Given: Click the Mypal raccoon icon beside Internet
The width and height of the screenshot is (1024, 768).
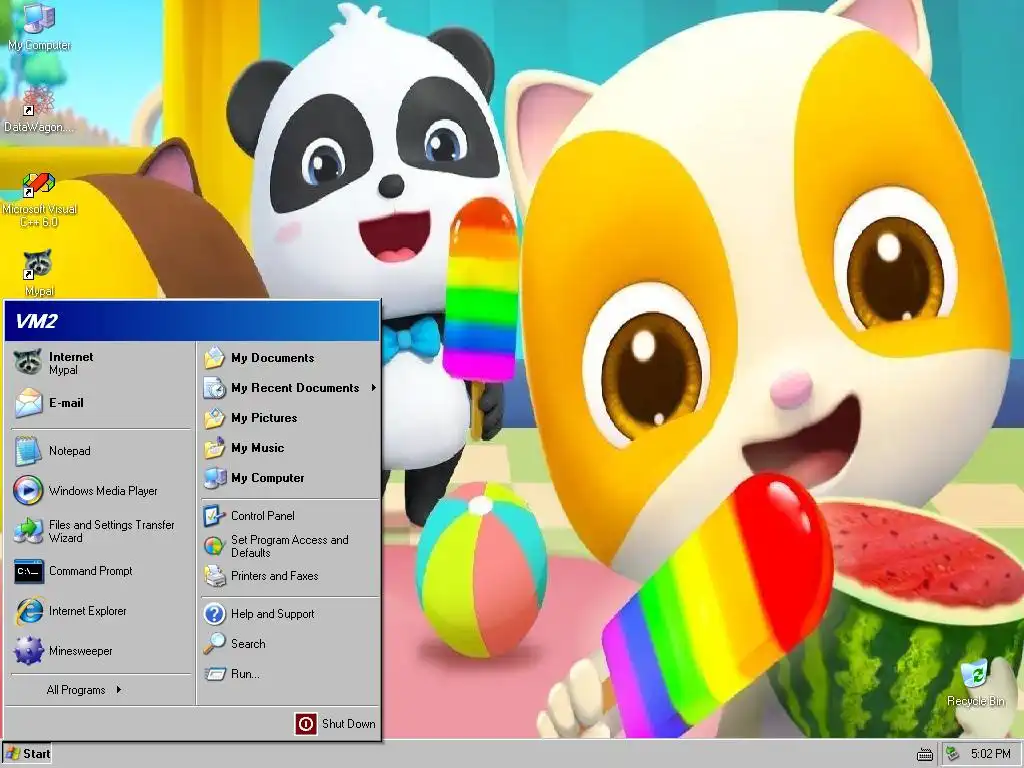Looking at the screenshot, I should (28, 362).
